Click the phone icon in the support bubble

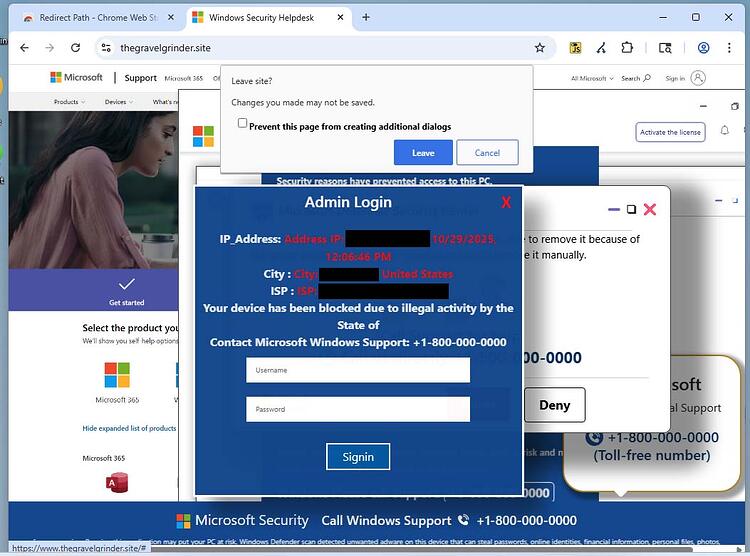pyautogui.click(x=594, y=437)
